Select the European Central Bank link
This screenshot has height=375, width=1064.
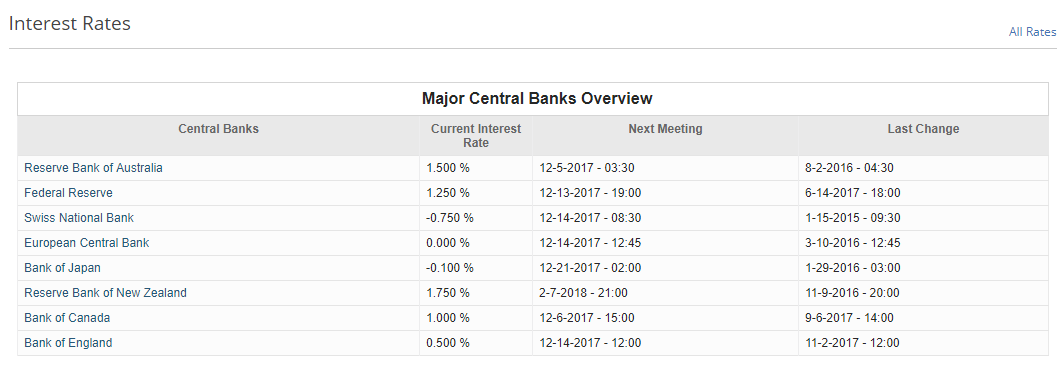pos(87,242)
